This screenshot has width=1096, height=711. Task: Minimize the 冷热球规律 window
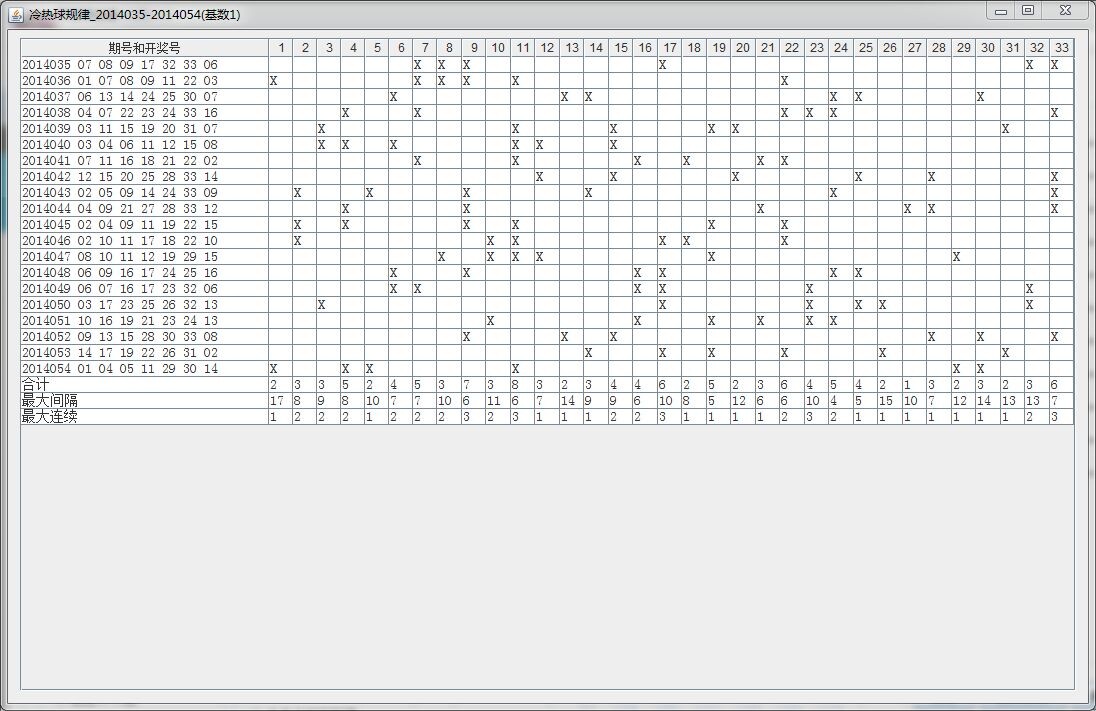coord(1001,11)
